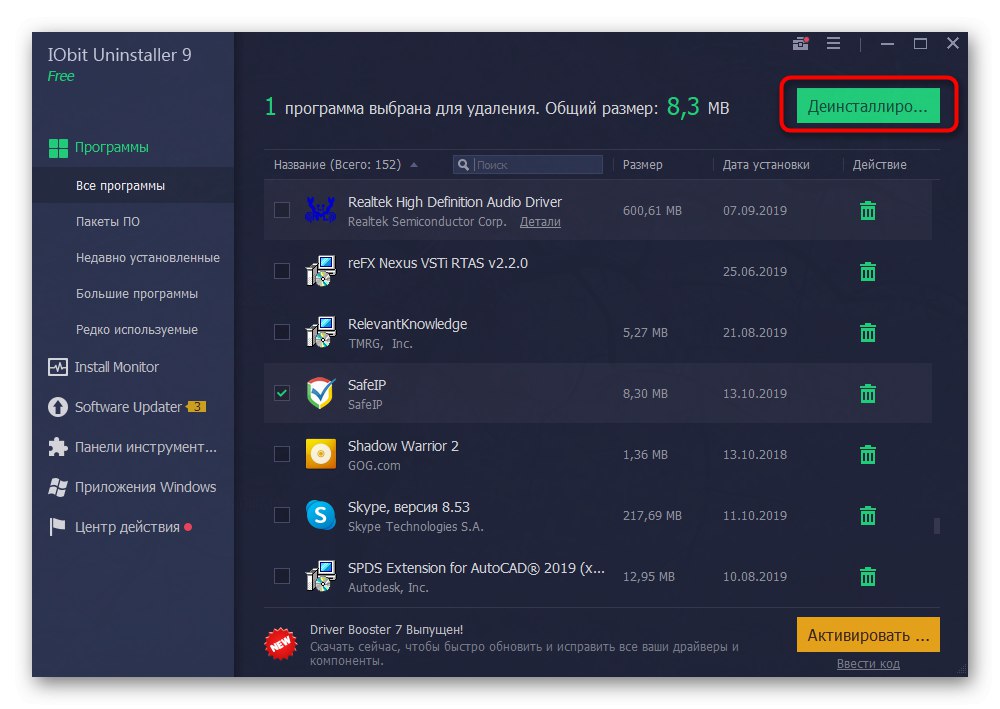Click the Skype logo icon
Screen dimensions: 1000x709
click(320, 515)
